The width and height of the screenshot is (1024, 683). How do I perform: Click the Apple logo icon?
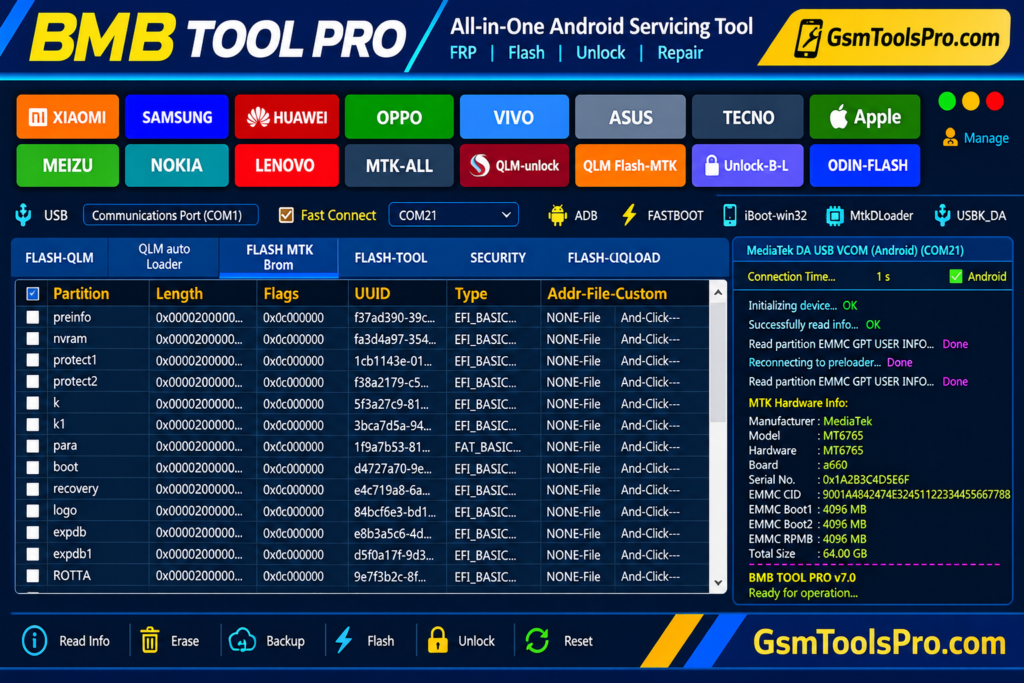pos(839,117)
